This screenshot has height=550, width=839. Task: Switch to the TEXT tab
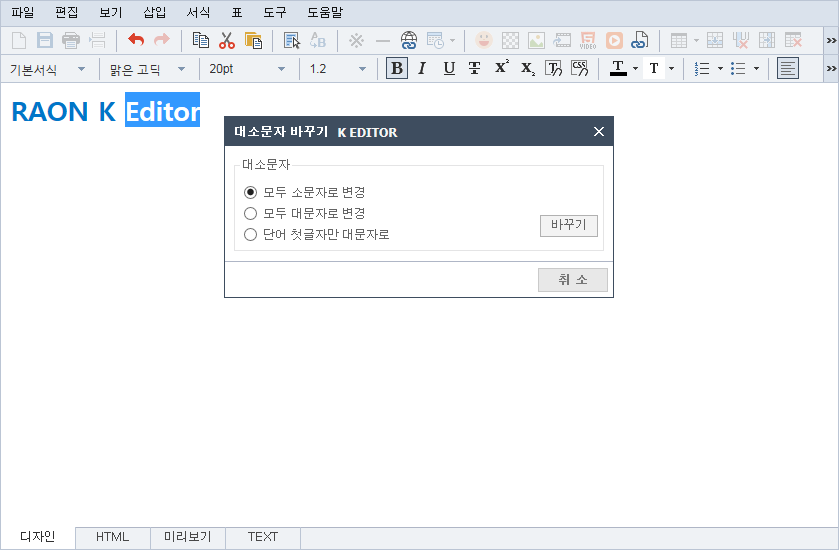pyautogui.click(x=263, y=537)
